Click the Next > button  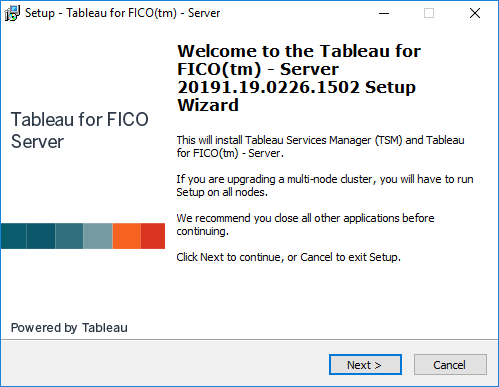tap(365, 365)
